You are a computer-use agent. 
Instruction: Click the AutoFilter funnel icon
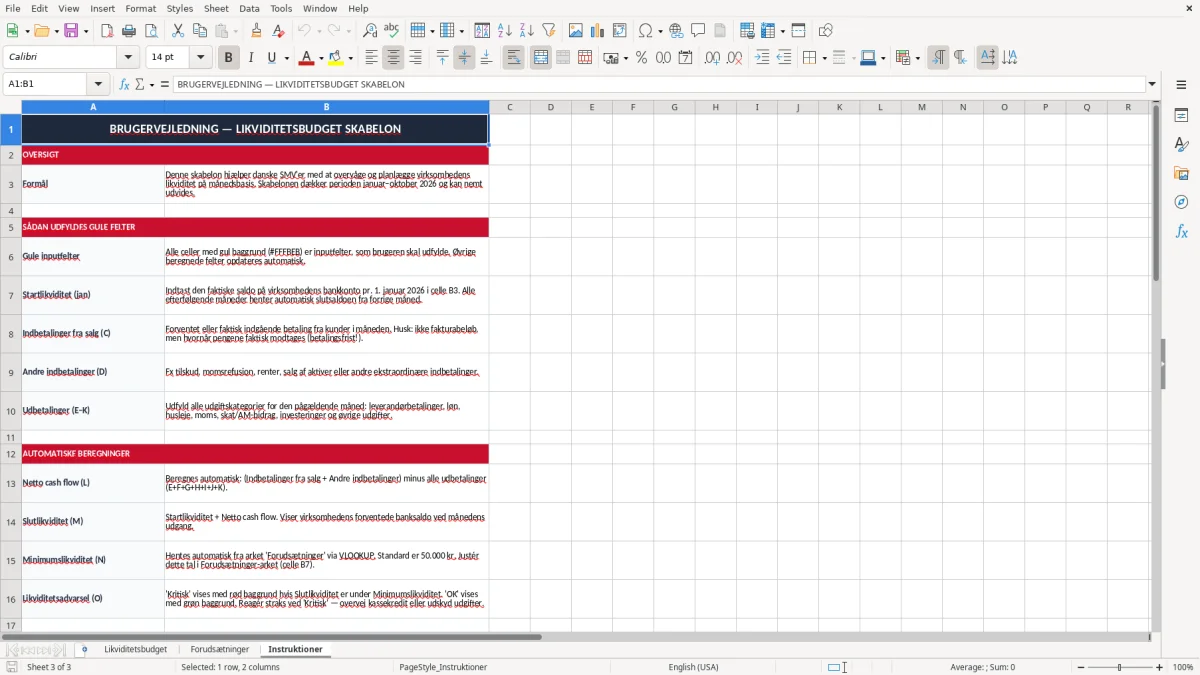coord(548,31)
